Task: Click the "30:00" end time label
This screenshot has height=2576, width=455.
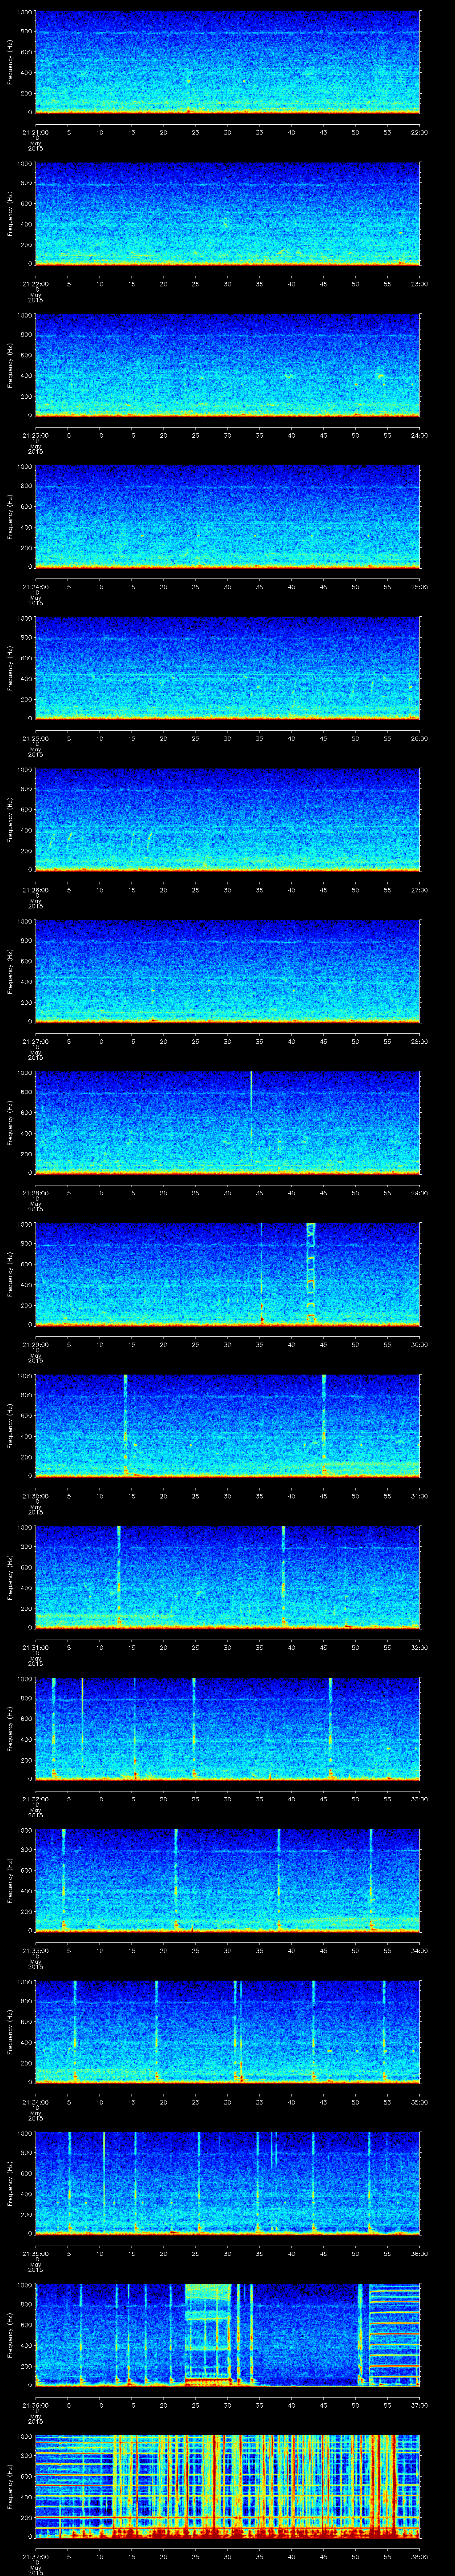Action: tap(420, 1344)
